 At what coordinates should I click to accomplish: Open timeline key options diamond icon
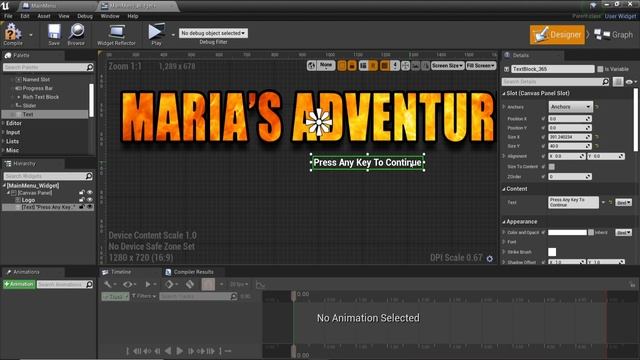[x=171, y=284]
